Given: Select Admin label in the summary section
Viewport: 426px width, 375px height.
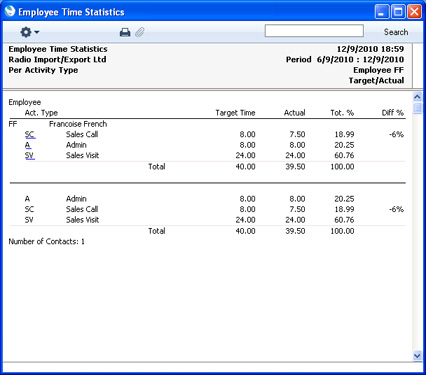Looking at the screenshot, I should point(76,199).
